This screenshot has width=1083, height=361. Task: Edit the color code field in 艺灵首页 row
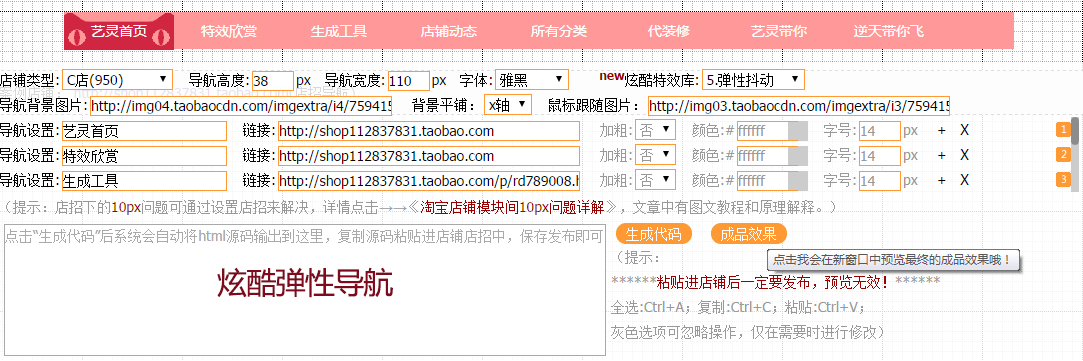763,131
